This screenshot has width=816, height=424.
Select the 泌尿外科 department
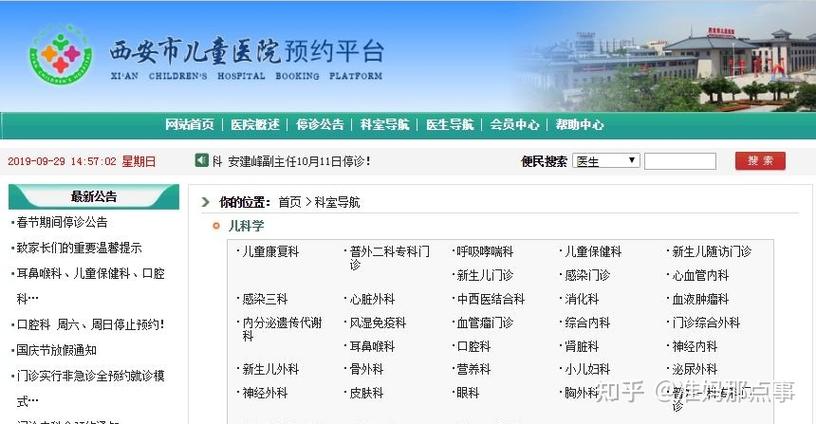pyautogui.click(x=695, y=369)
